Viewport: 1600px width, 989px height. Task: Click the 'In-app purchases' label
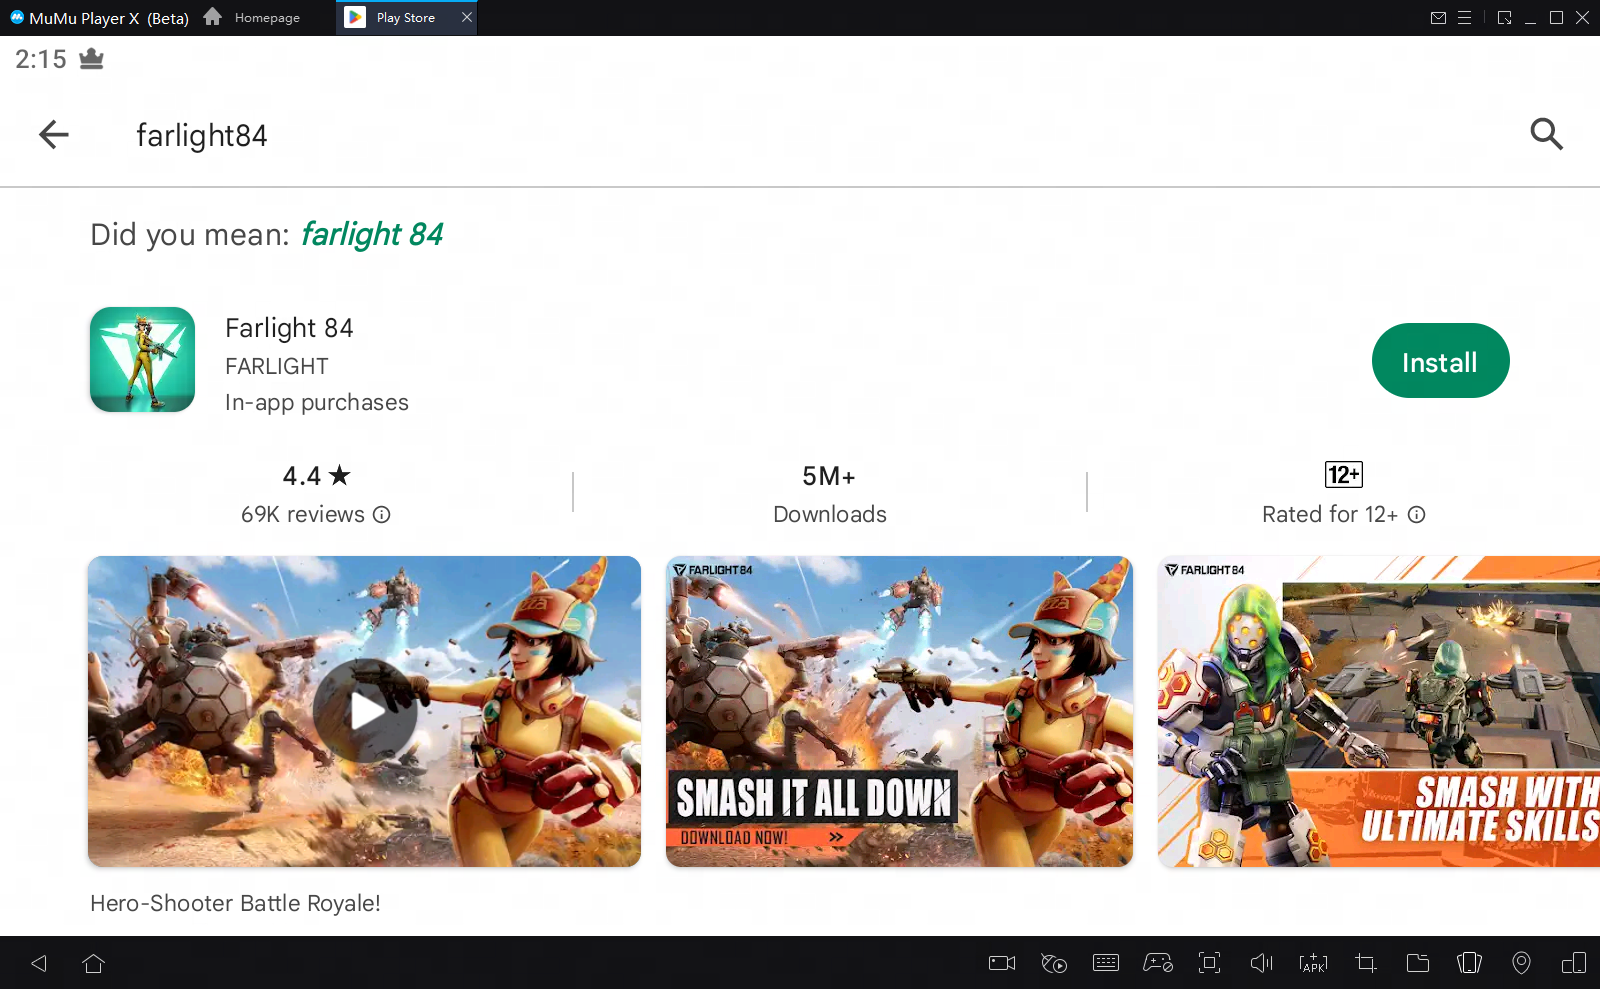(x=317, y=402)
